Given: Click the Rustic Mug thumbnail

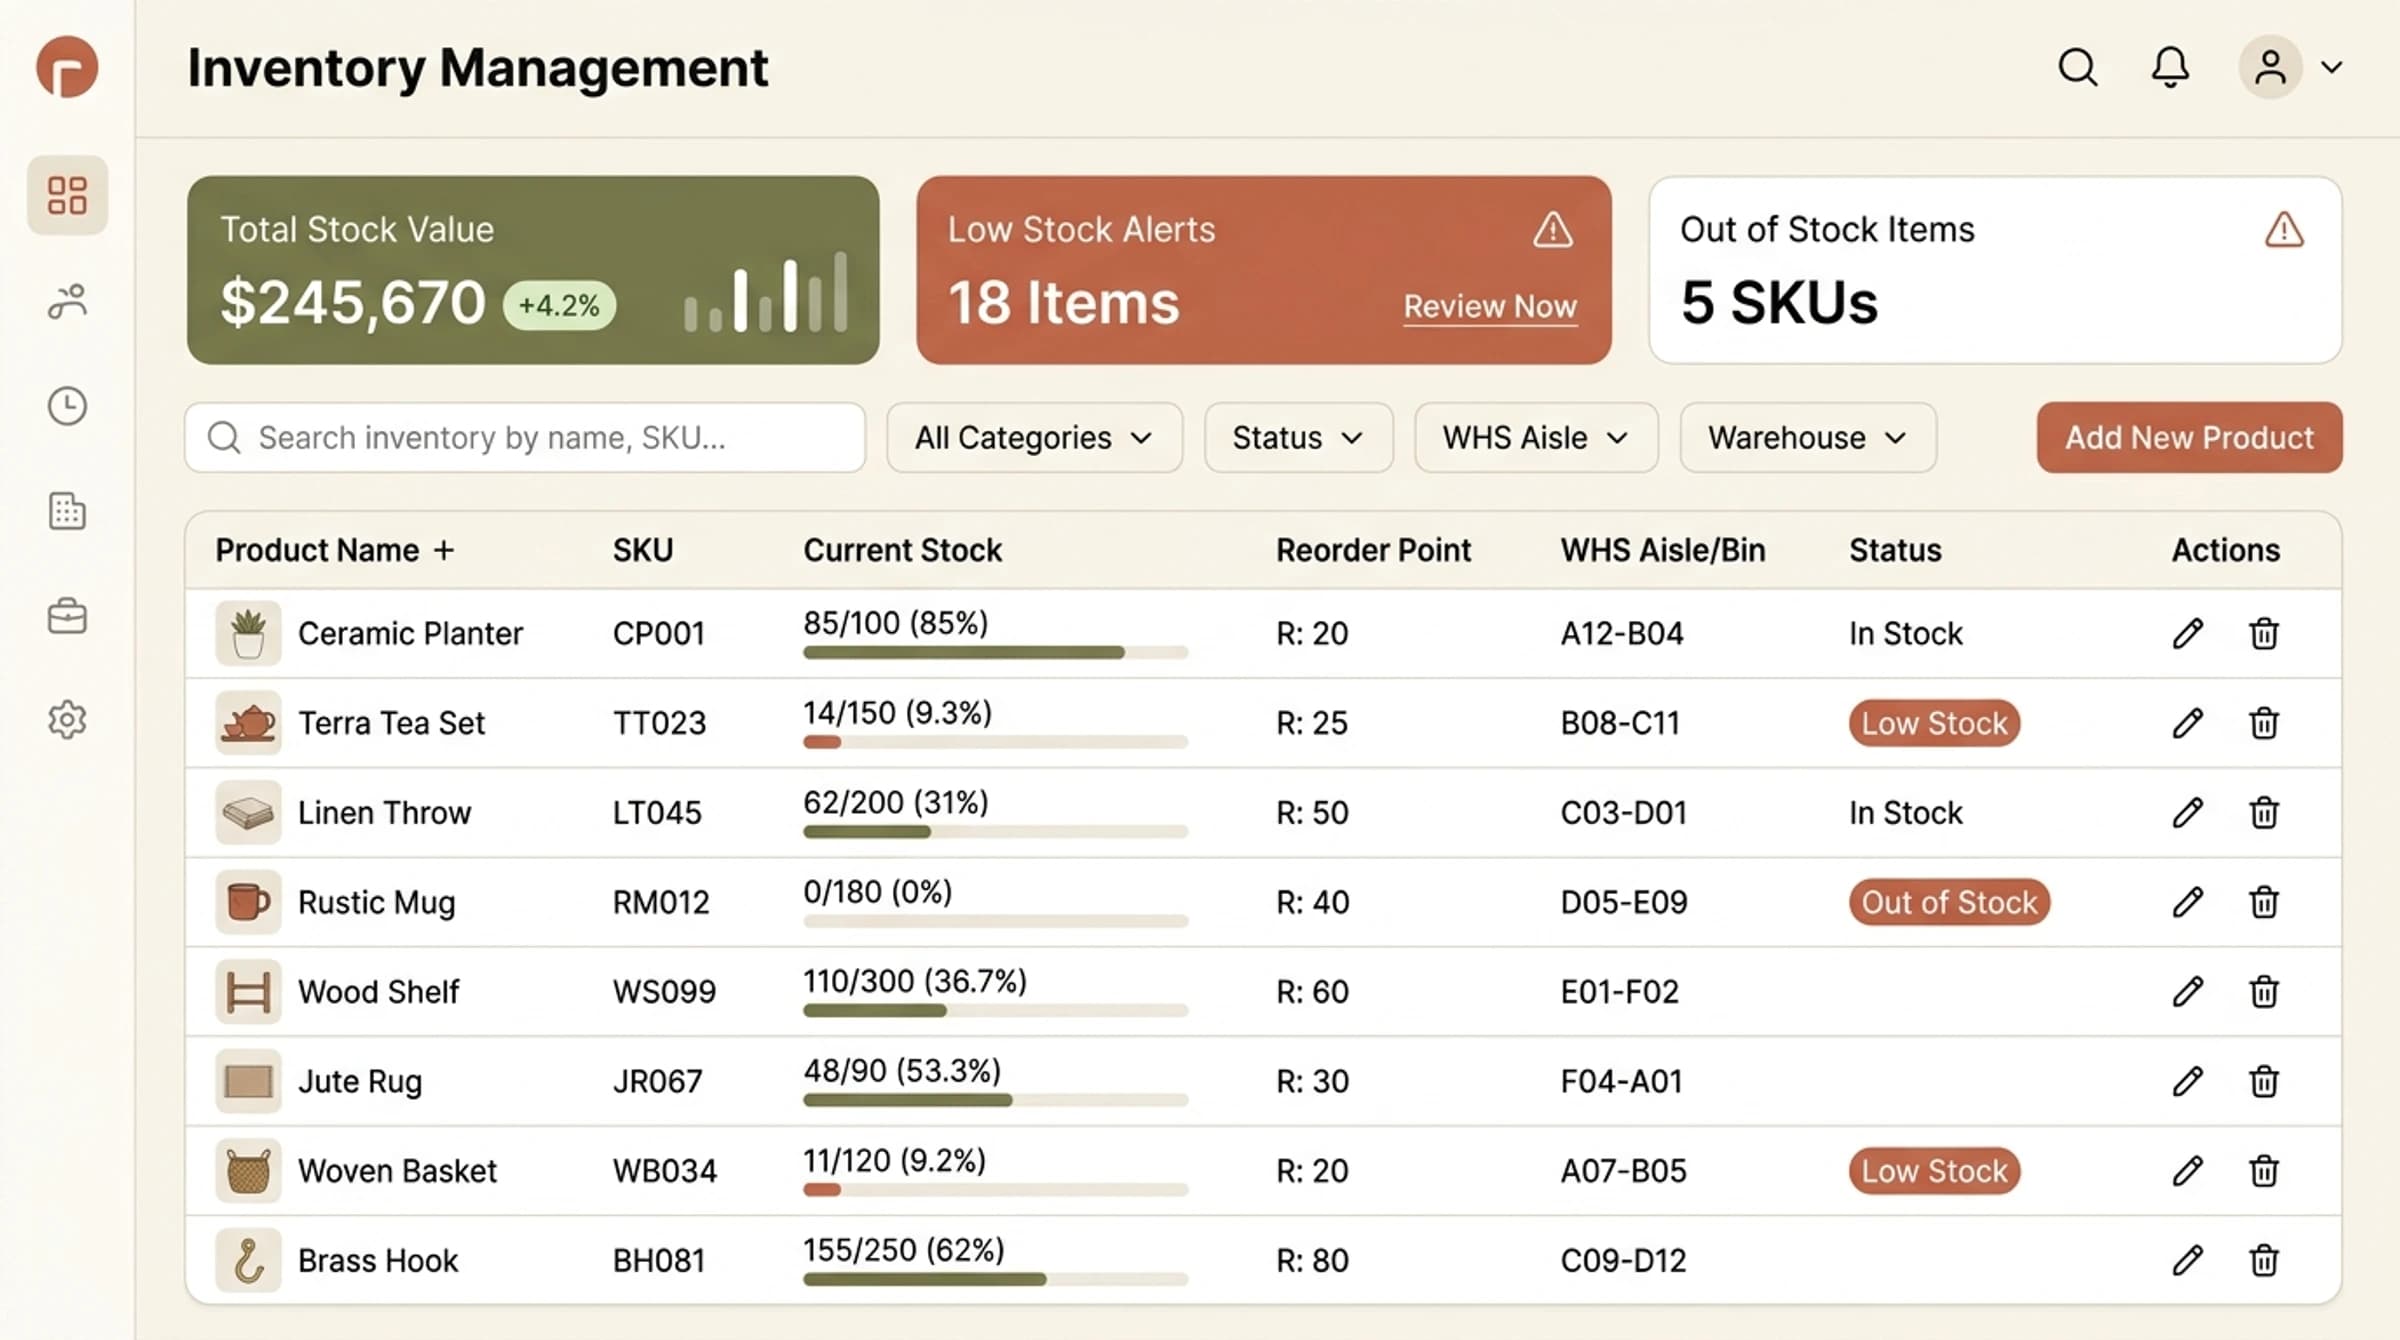Looking at the screenshot, I should pyautogui.click(x=248, y=902).
